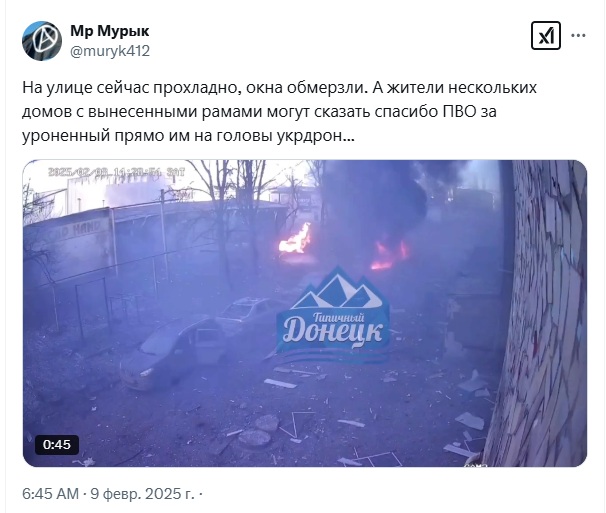606x513 pixels.
Task: Click the Типичный Донецк watermark logo
Action: click(x=333, y=313)
